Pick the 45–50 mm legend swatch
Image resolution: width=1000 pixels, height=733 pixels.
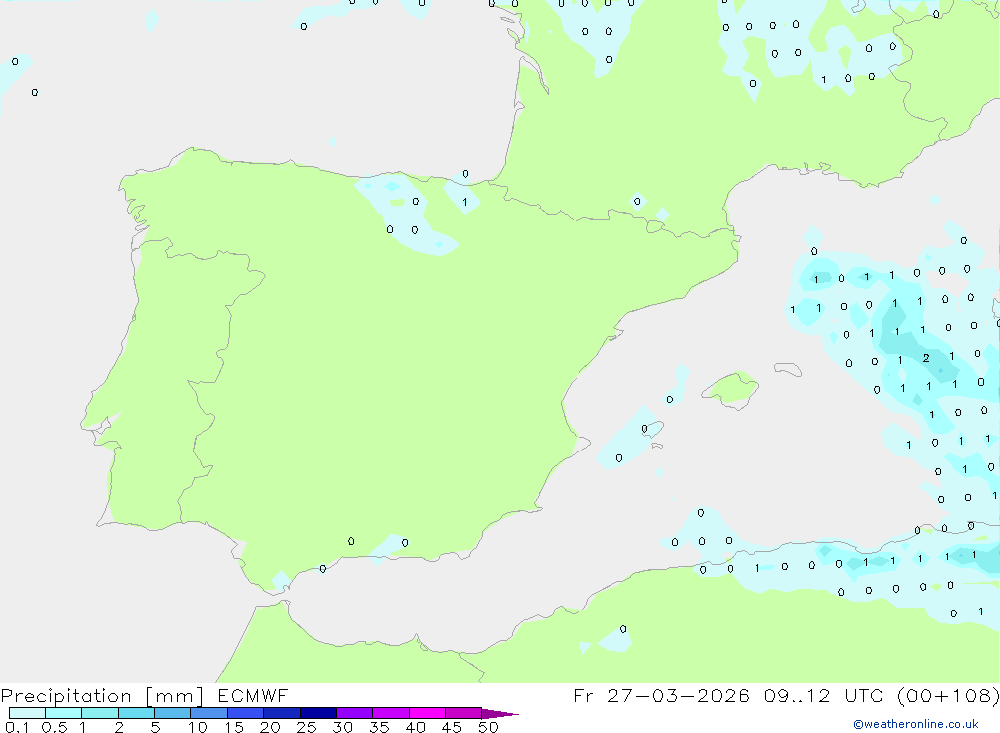pyautogui.click(x=463, y=713)
